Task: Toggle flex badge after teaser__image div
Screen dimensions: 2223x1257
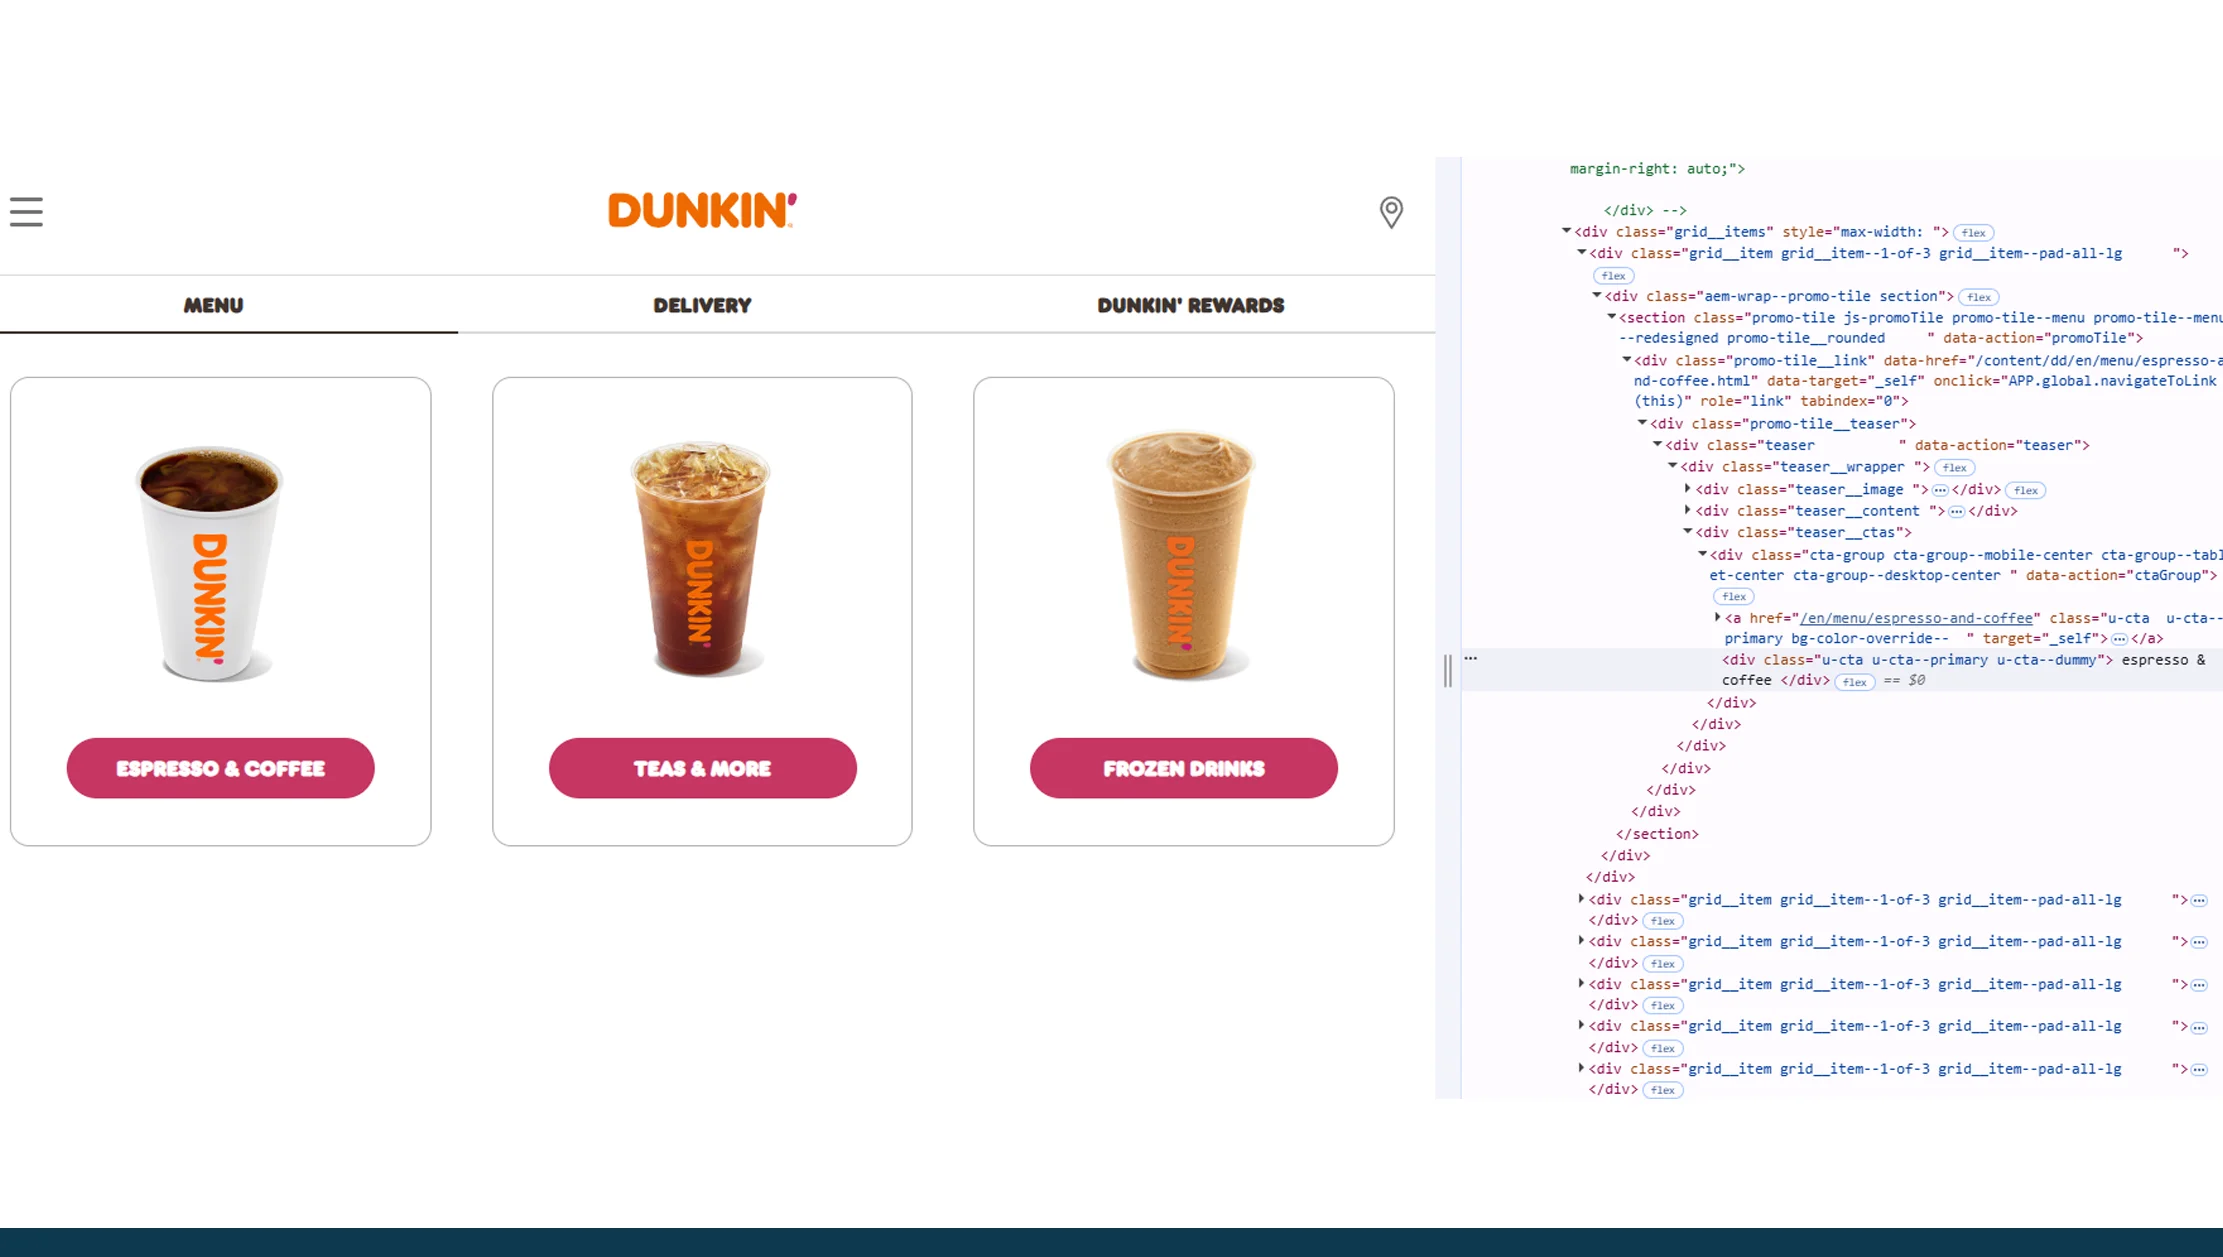Action: coord(2026,490)
